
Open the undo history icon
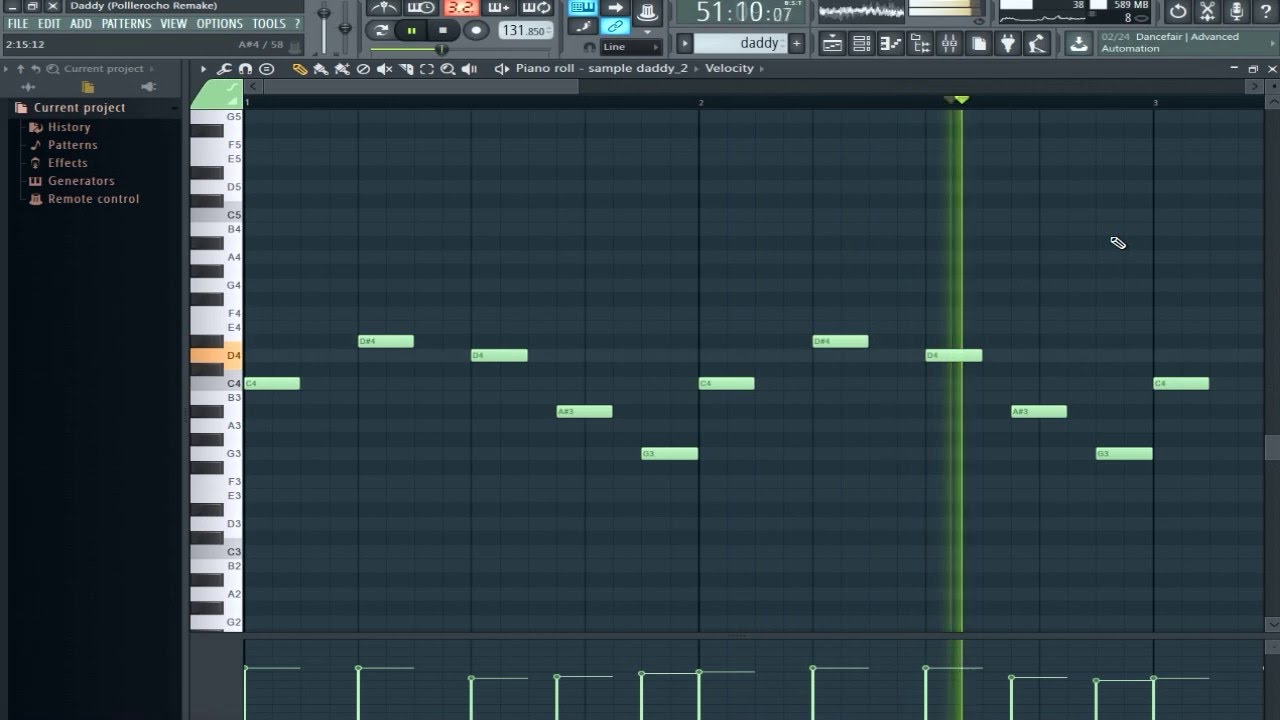[x=1178, y=12]
